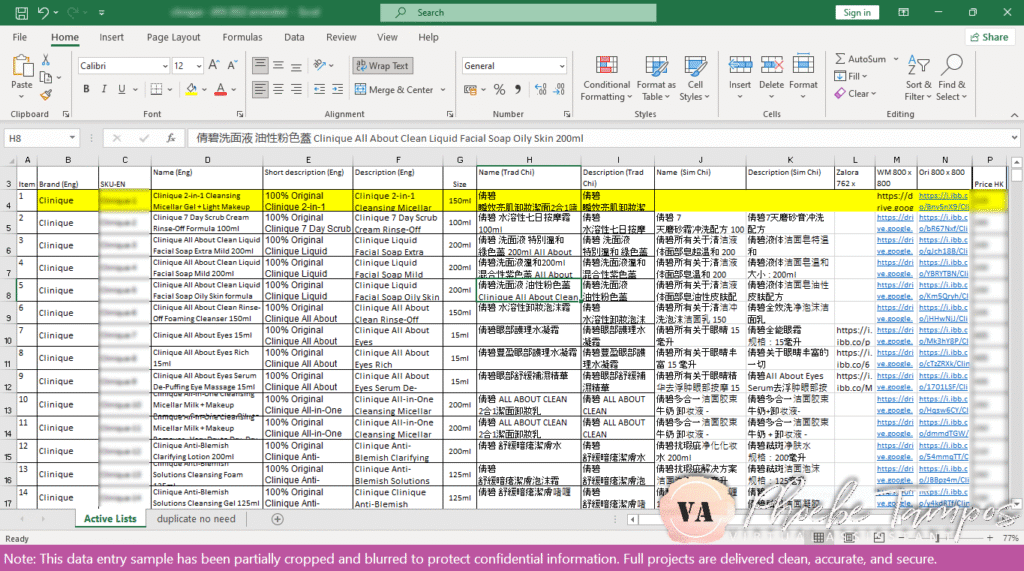The height and width of the screenshot is (571, 1024).
Task: Toggle Wrap Text on selected cell
Action: tap(383, 65)
